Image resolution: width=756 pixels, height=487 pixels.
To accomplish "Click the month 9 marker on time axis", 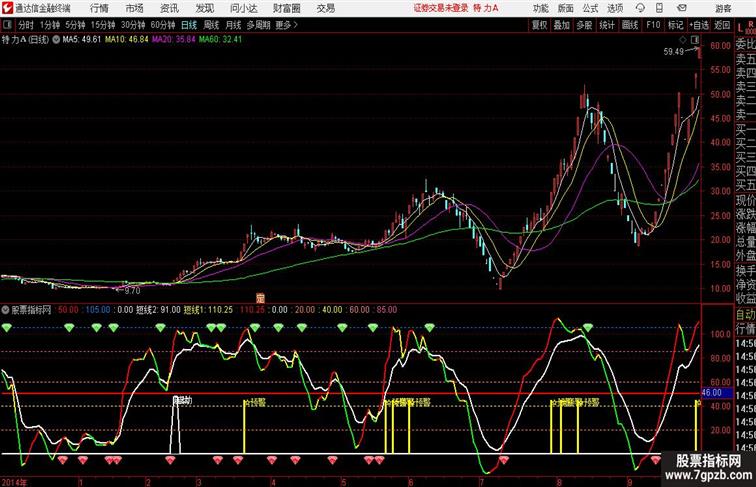I will tap(630, 482).
